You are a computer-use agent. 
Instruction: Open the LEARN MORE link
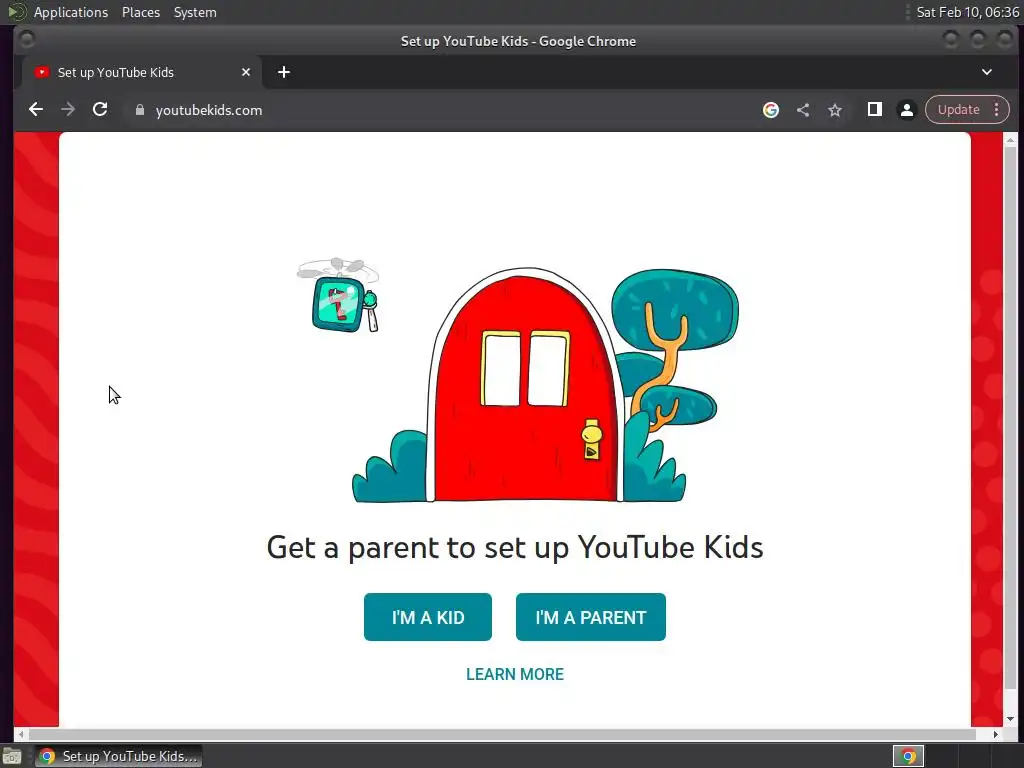515,674
